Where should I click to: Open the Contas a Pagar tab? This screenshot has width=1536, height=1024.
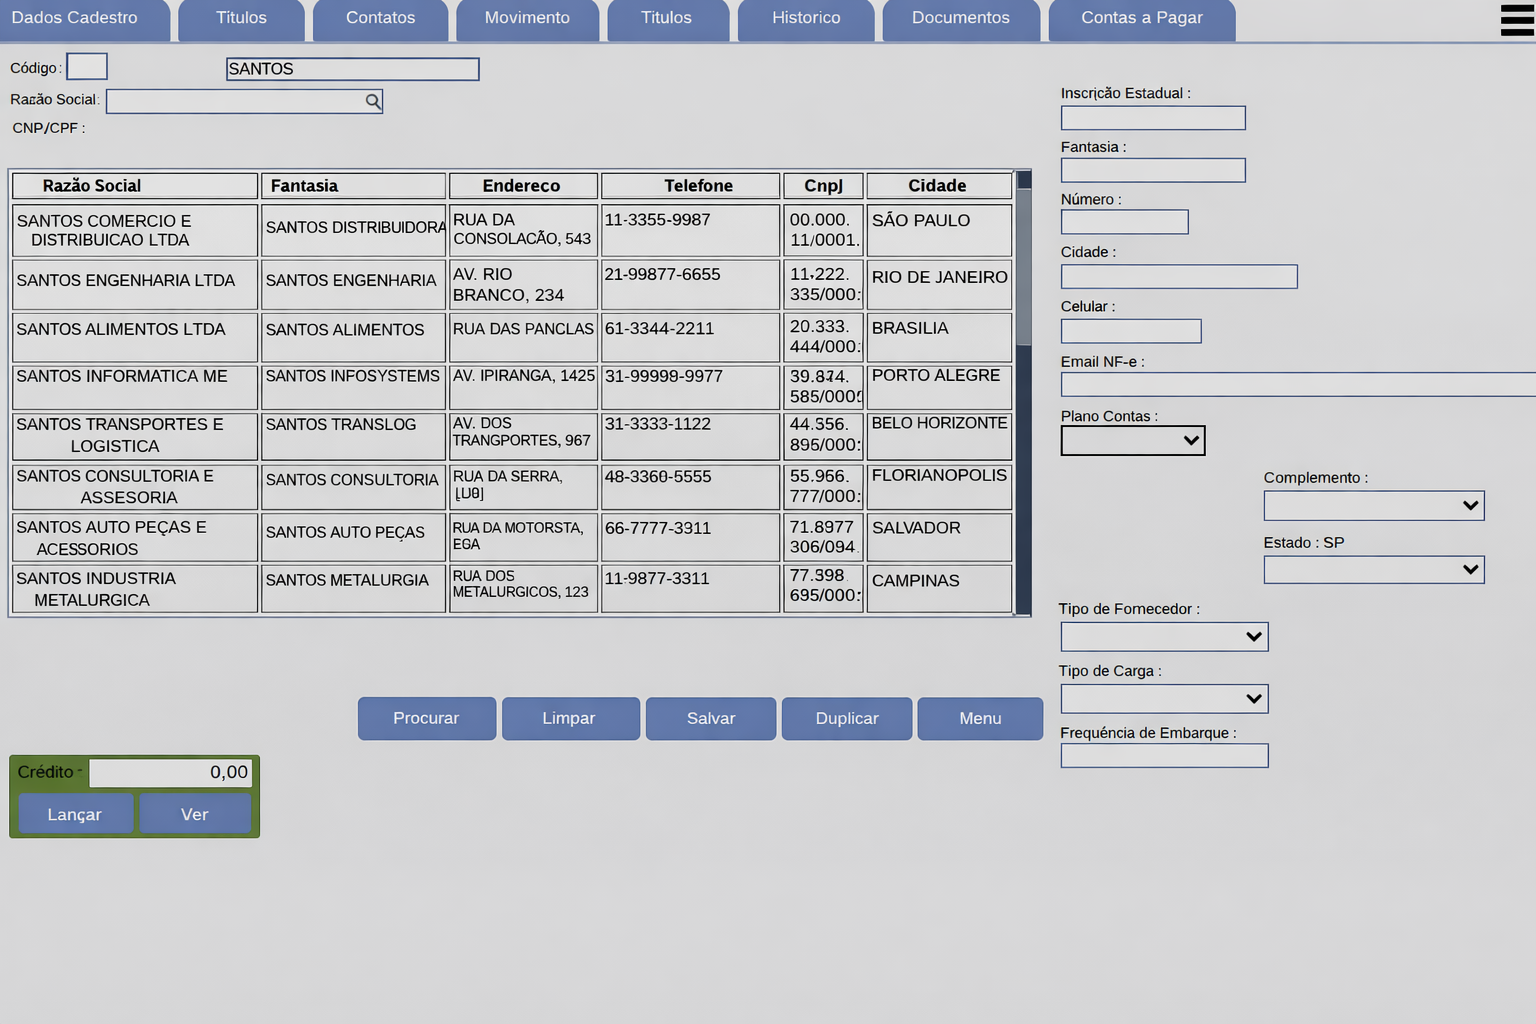(x=1141, y=19)
